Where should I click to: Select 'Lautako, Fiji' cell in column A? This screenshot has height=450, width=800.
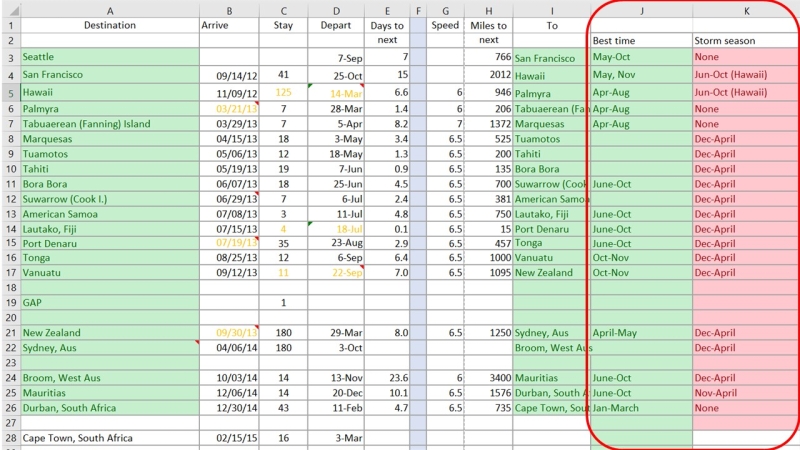pos(110,229)
